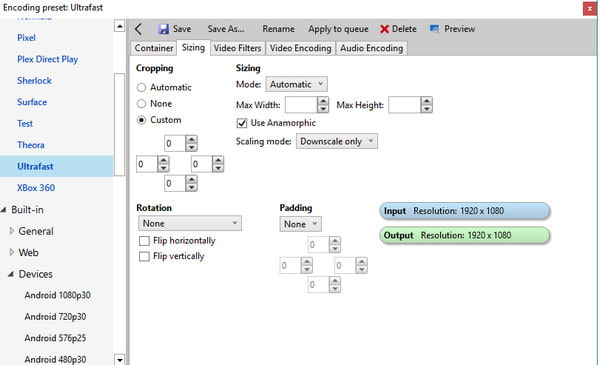The image size is (600, 365).
Task: Click the Max Width input field
Action: (x=301, y=105)
